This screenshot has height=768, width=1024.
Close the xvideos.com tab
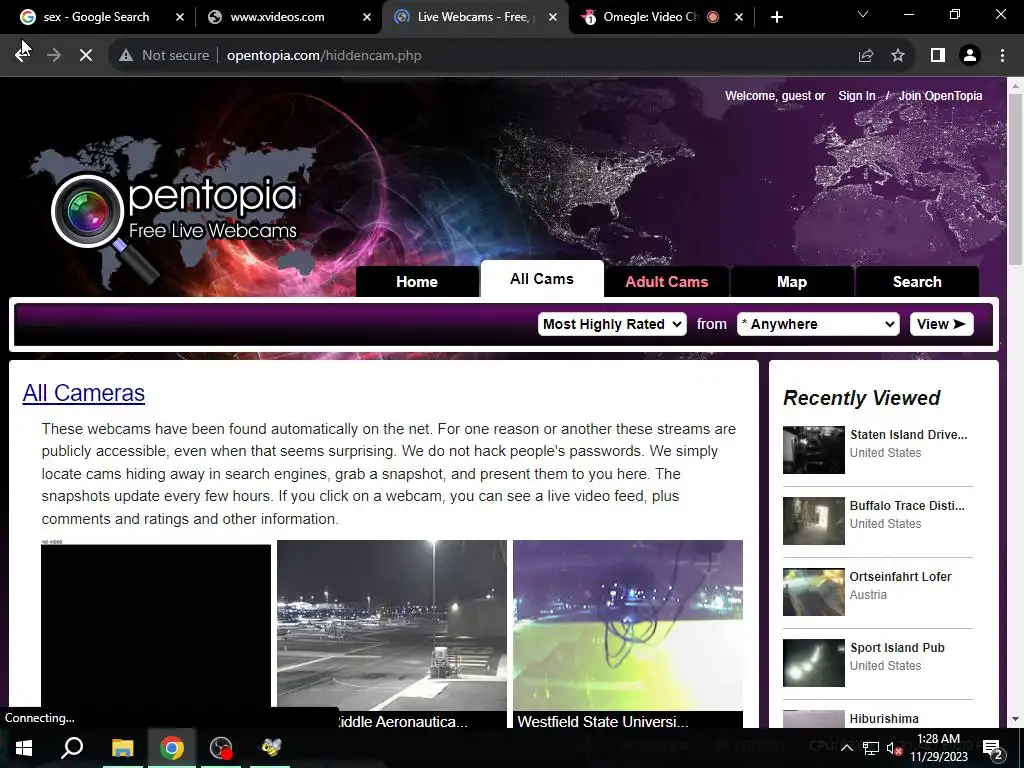pos(367,17)
